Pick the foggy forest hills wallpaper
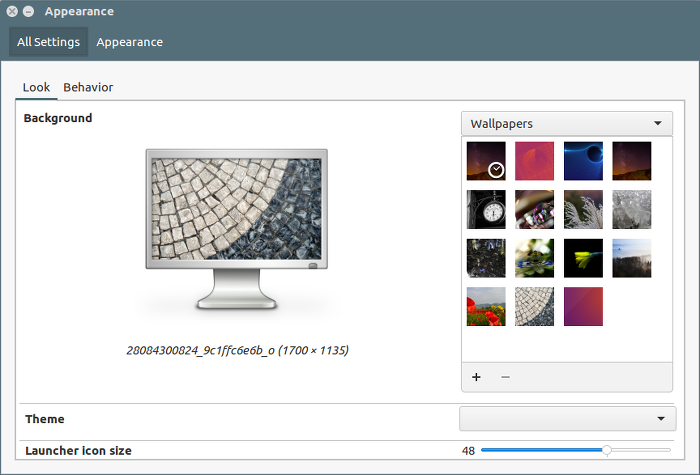The width and height of the screenshot is (700, 475). (x=632, y=258)
